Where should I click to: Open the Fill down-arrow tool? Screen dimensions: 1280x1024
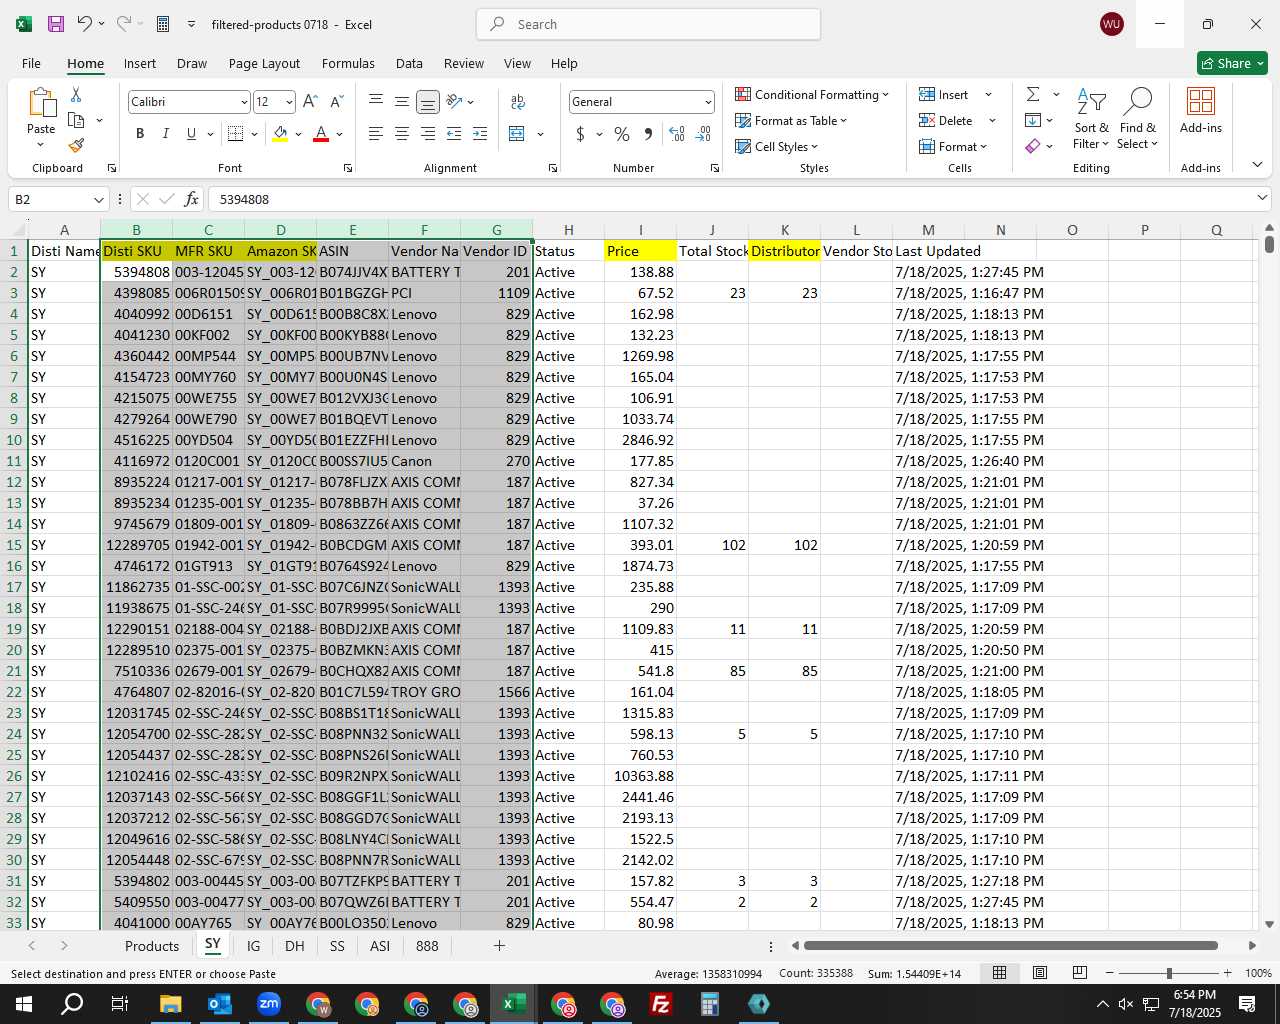1033,120
